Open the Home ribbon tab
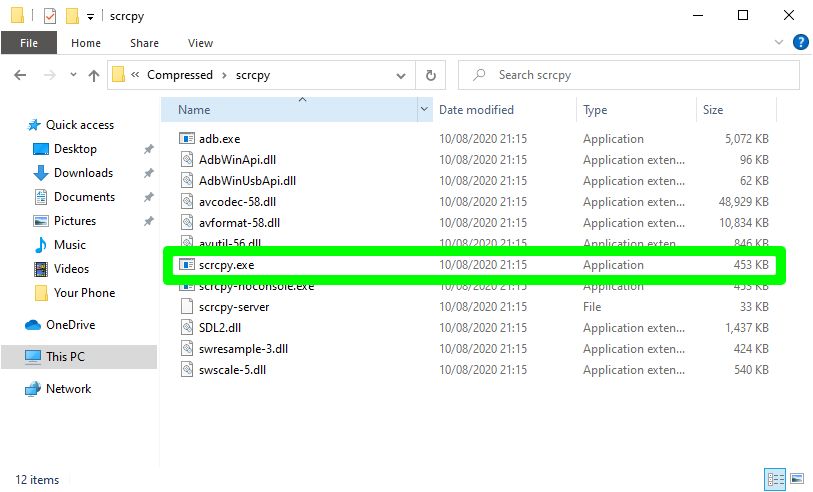The image size is (813, 492). click(86, 43)
